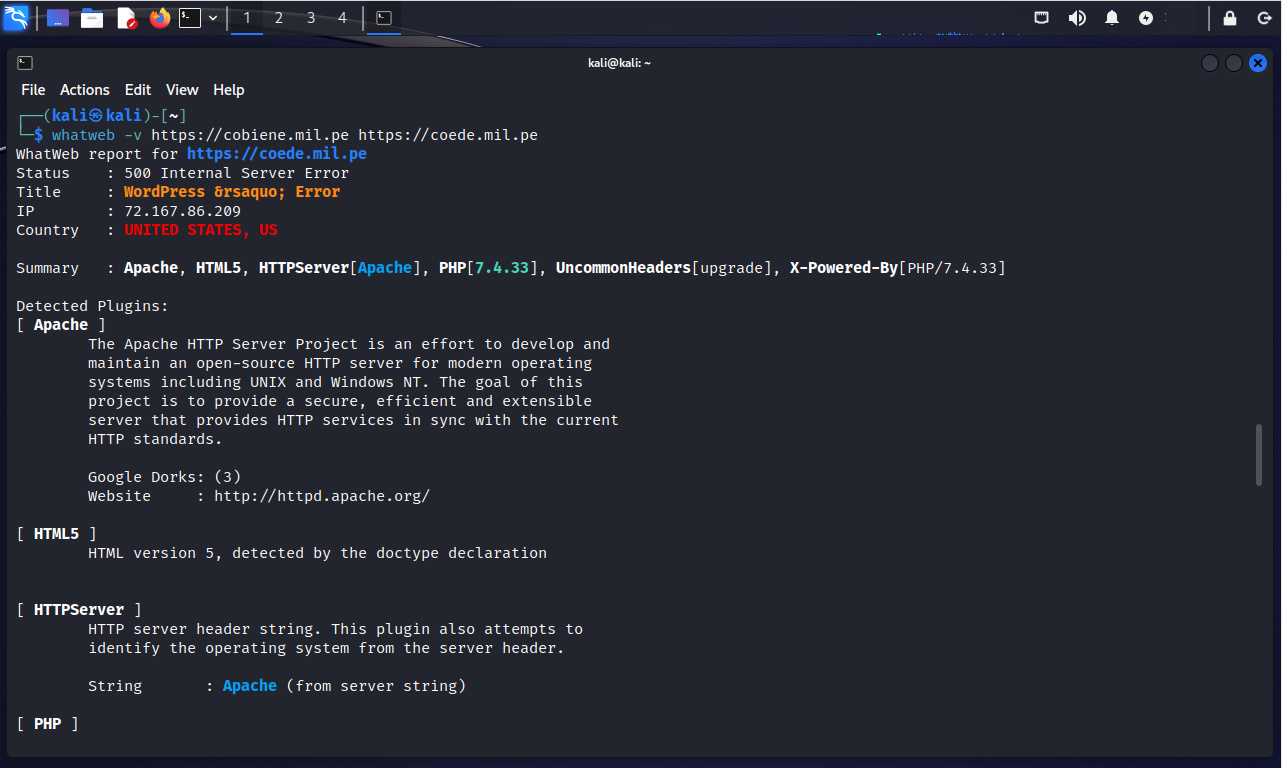Launch the text editor panel icon
This screenshot has width=1282, height=768.
click(126, 18)
